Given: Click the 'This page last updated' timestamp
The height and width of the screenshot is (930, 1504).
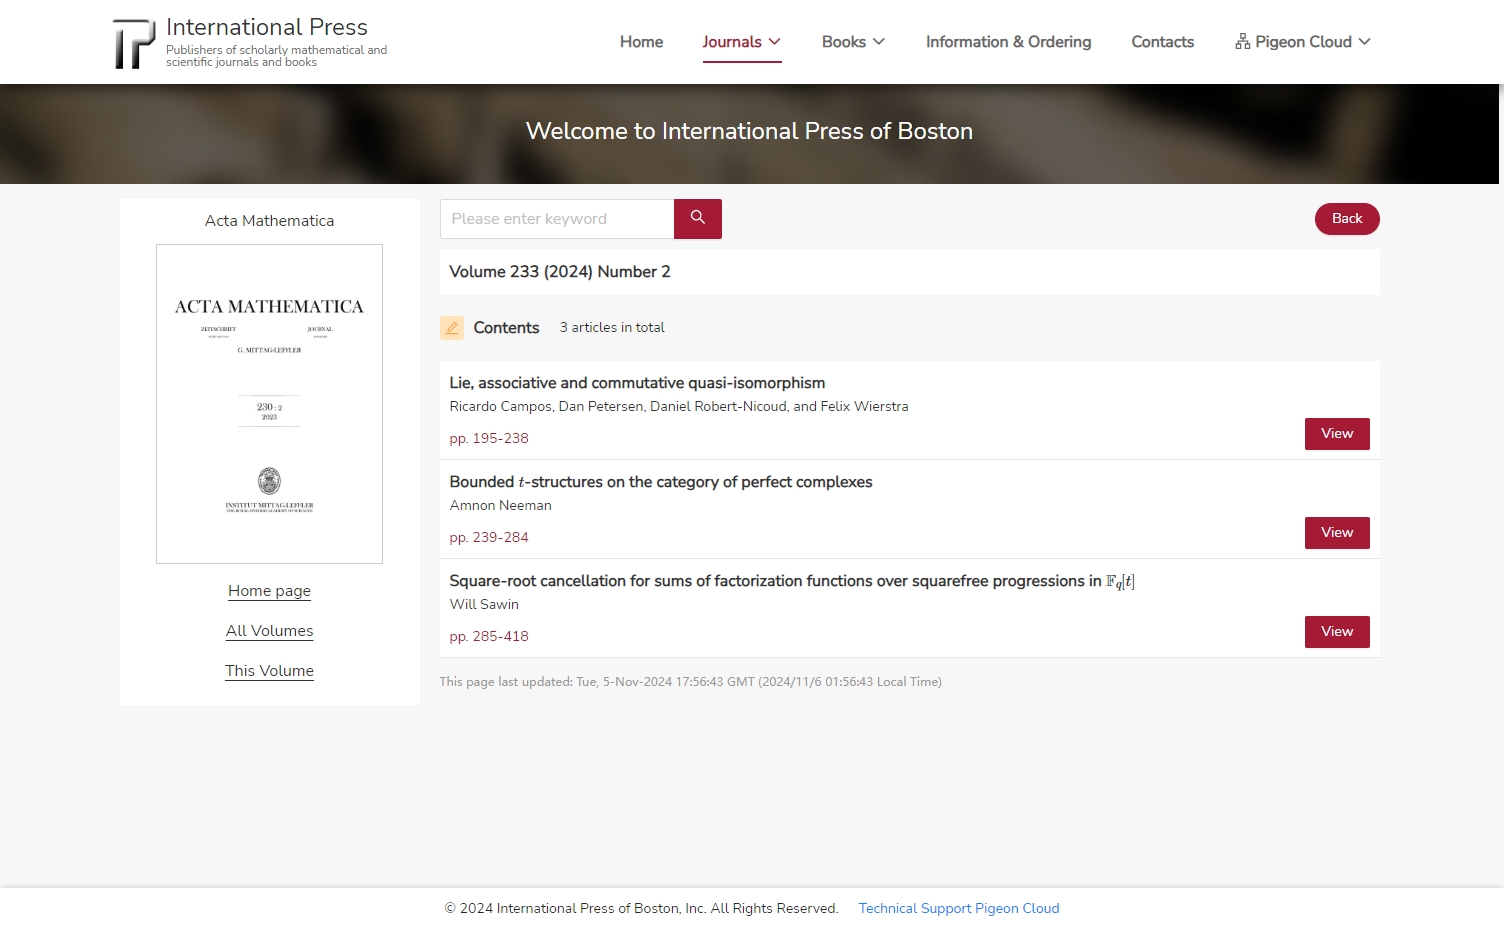Looking at the screenshot, I should point(690,682).
